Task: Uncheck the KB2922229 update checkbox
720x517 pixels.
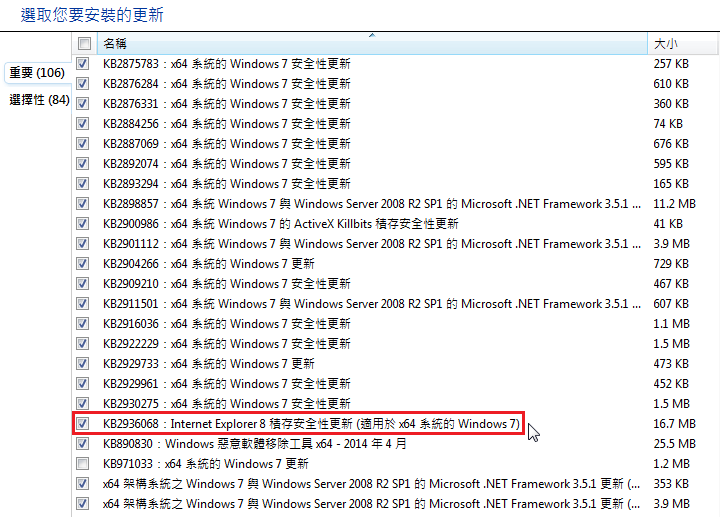Action: point(83,343)
